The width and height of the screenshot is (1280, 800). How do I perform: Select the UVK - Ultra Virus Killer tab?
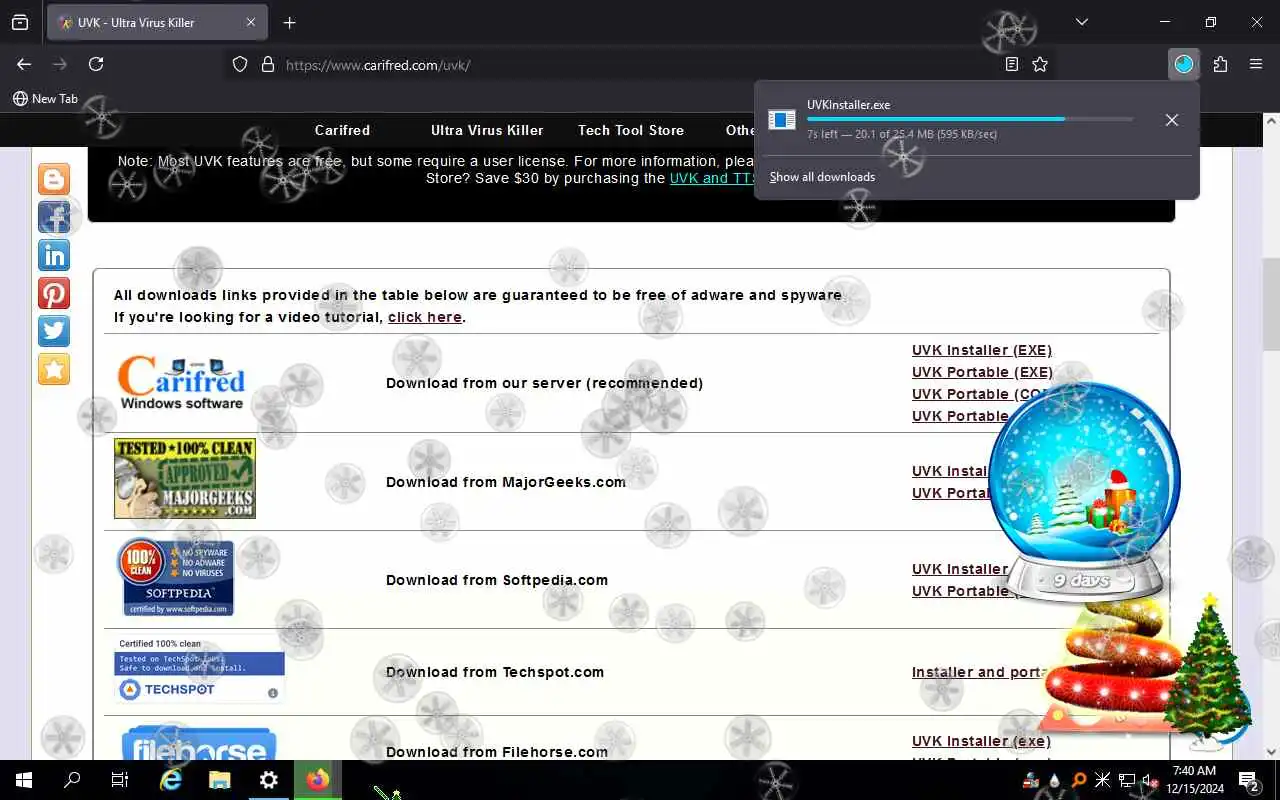coord(157,22)
